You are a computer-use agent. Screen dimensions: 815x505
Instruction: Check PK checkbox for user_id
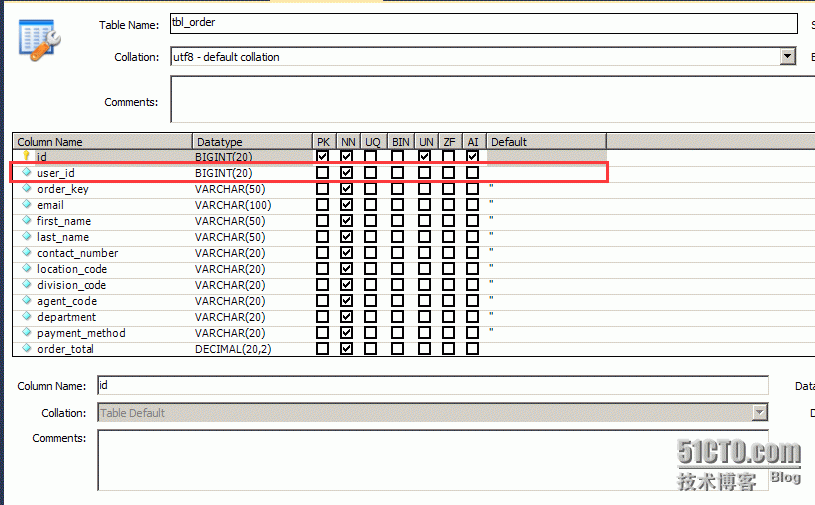(322, 172)
